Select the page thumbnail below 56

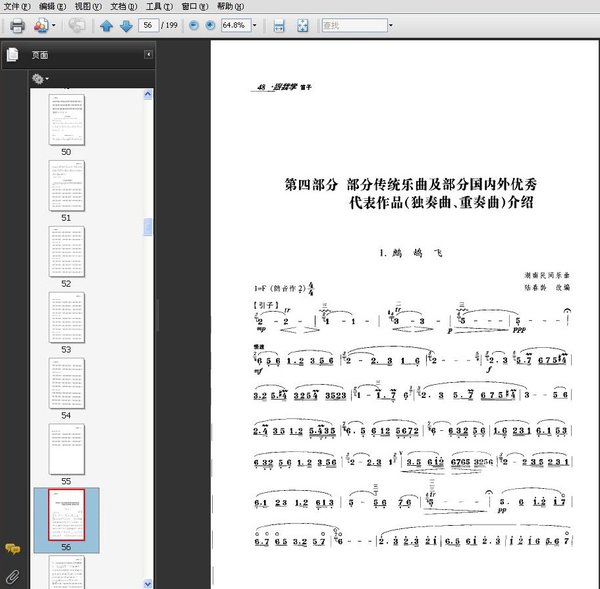tap(67, 572)
